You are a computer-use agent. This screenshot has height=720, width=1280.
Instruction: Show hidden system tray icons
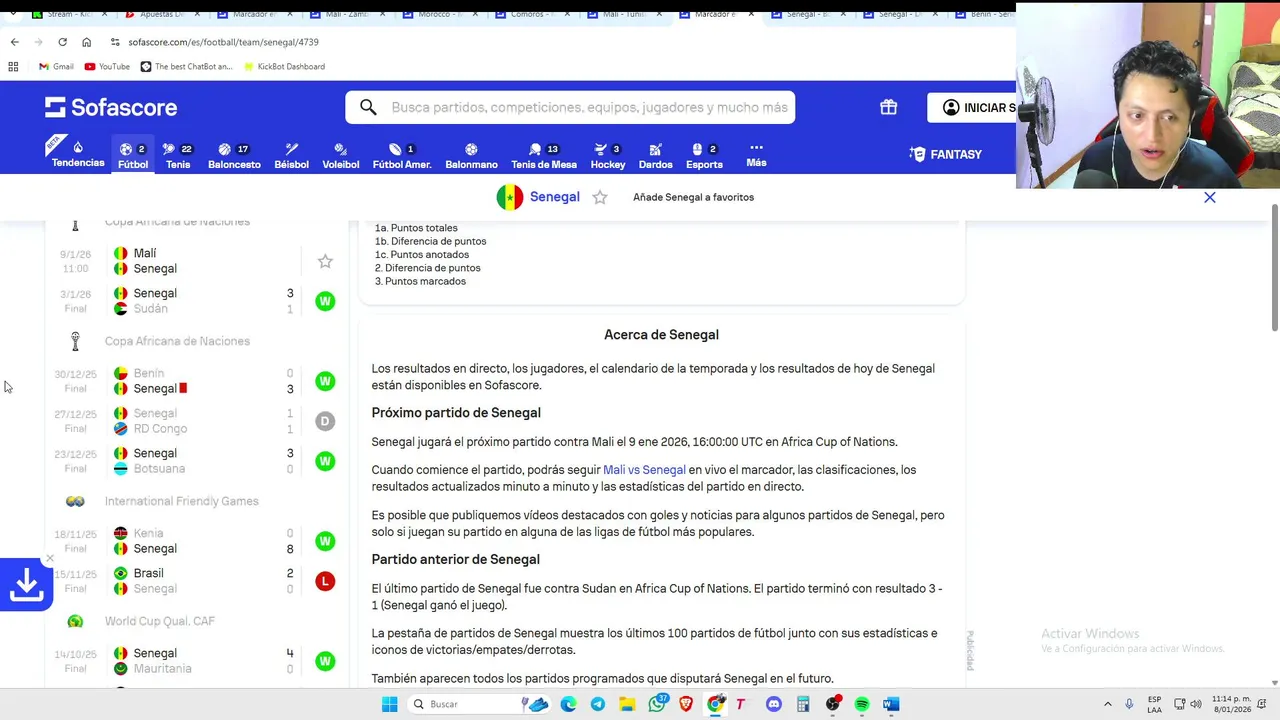1107,704
